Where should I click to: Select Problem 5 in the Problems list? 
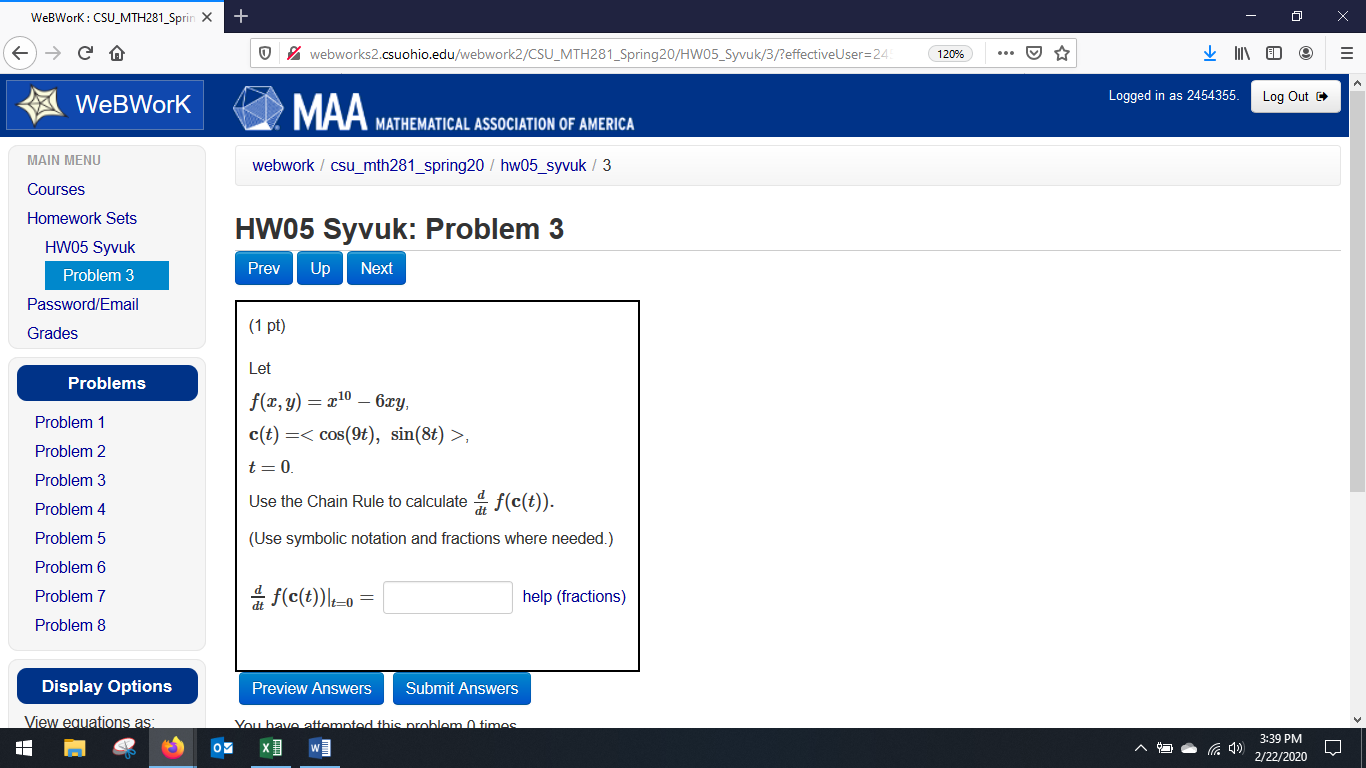coord(70,538)
